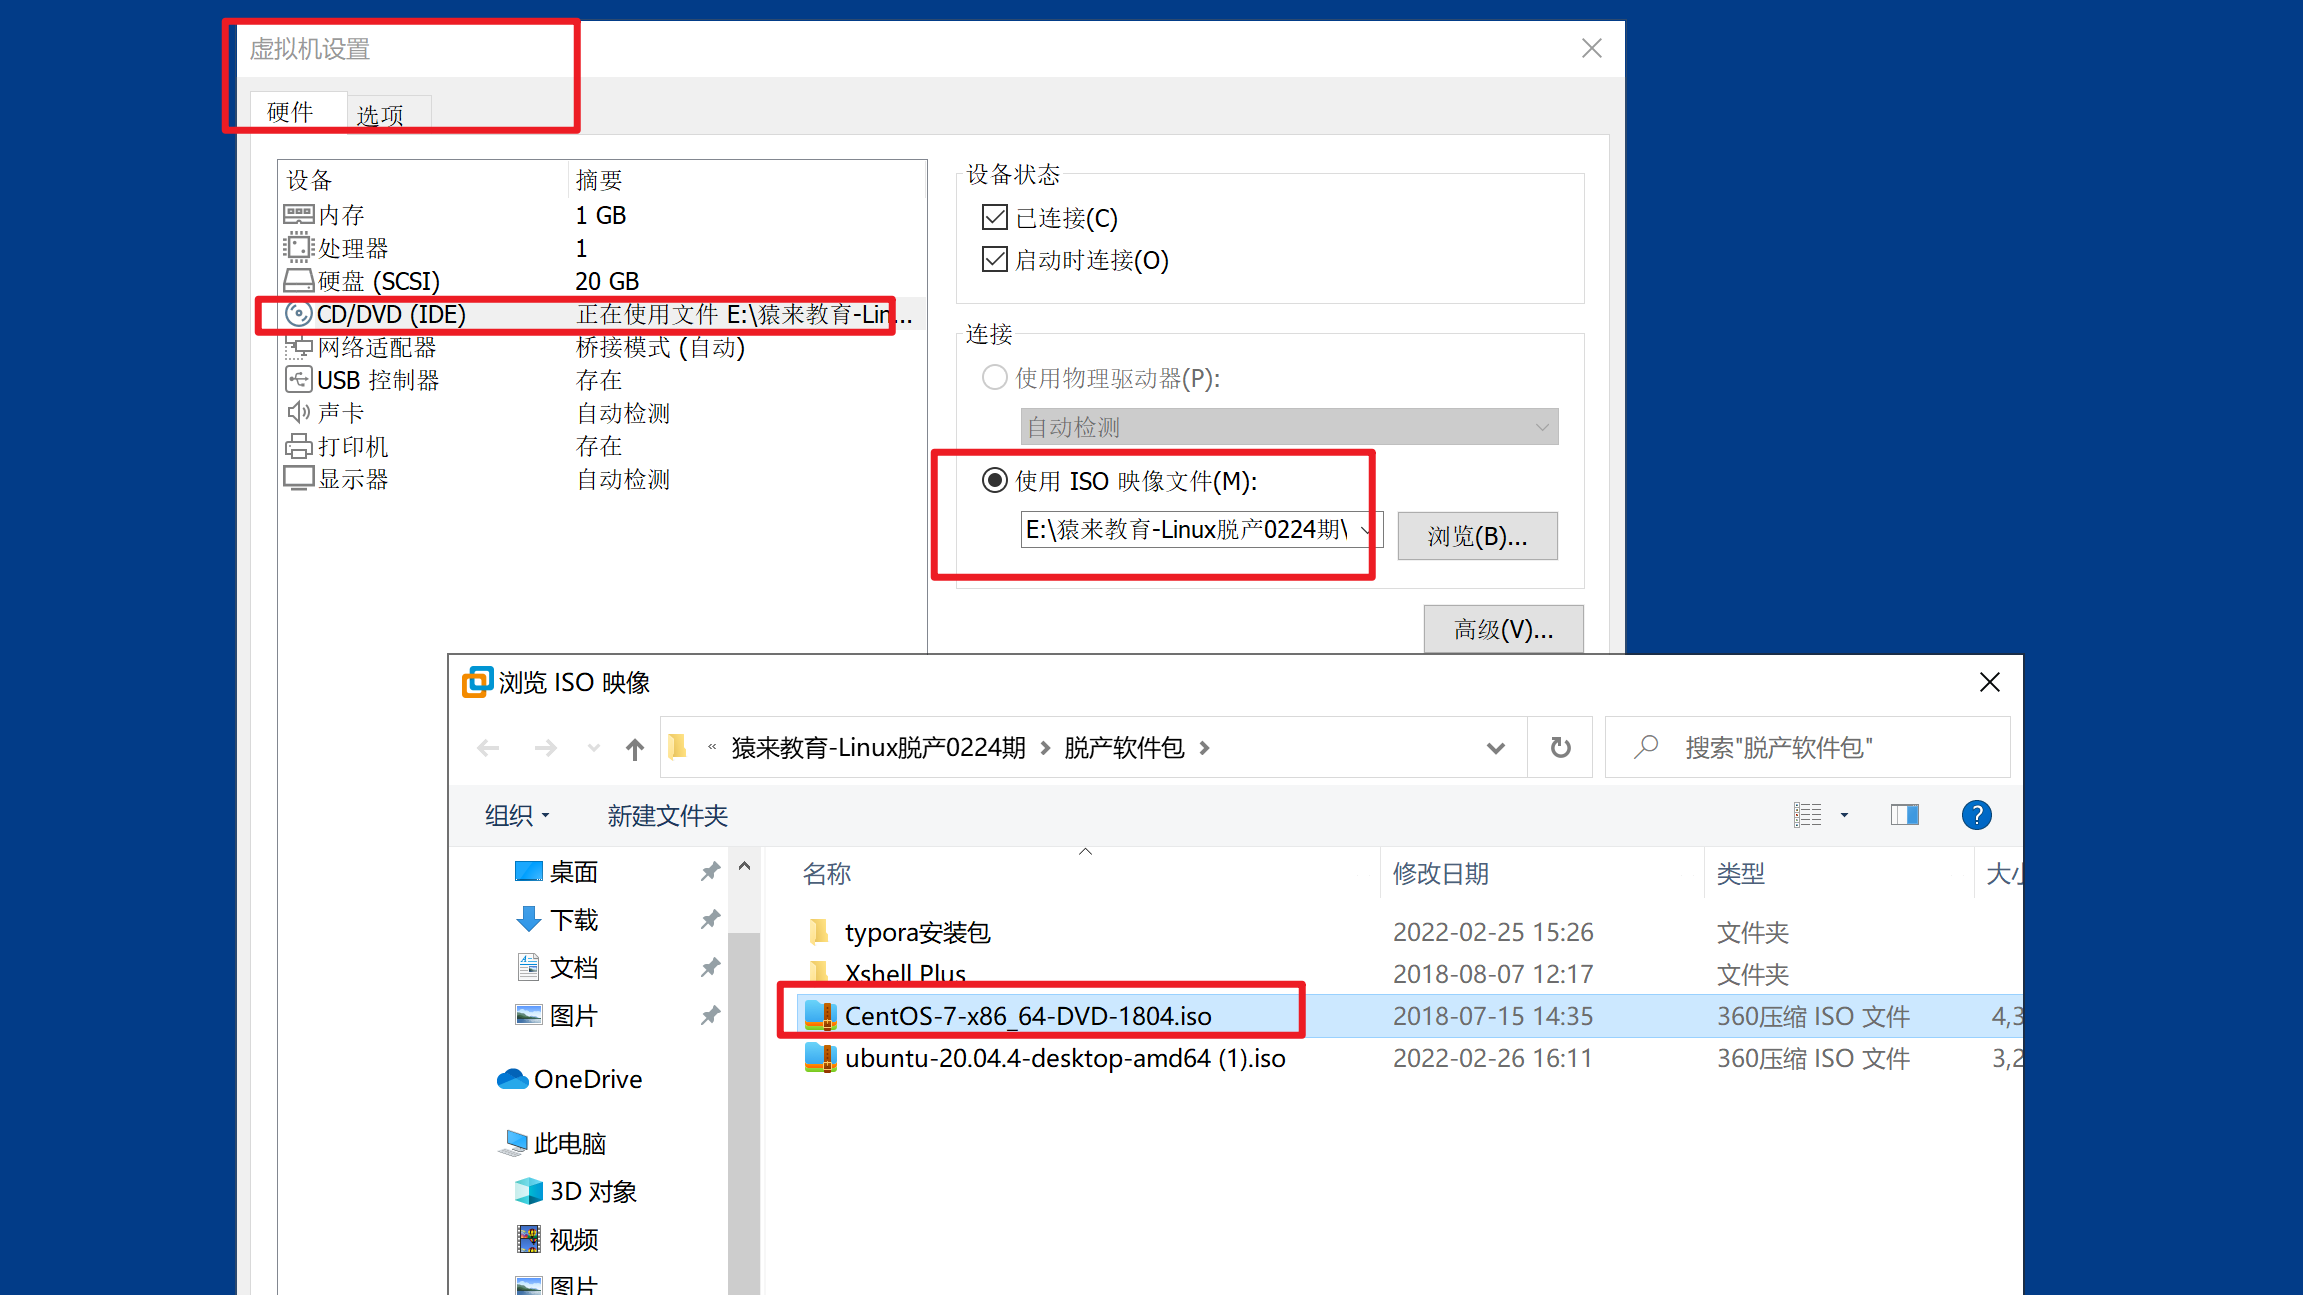This screenshot has width=2303, height=1295.
Task: Select the 声卡 sound card icon
Action: pos(298,412)
